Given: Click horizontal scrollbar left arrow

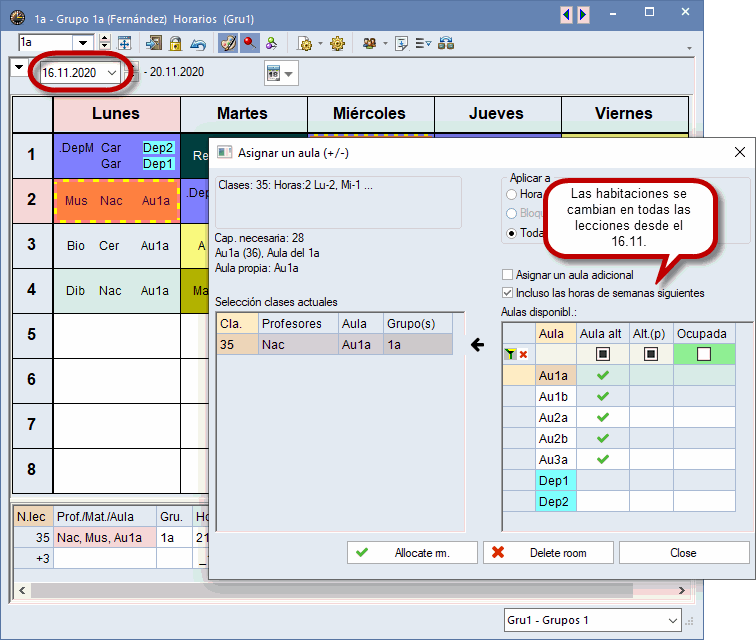Looking at the screenshot, I should point(22,590).
